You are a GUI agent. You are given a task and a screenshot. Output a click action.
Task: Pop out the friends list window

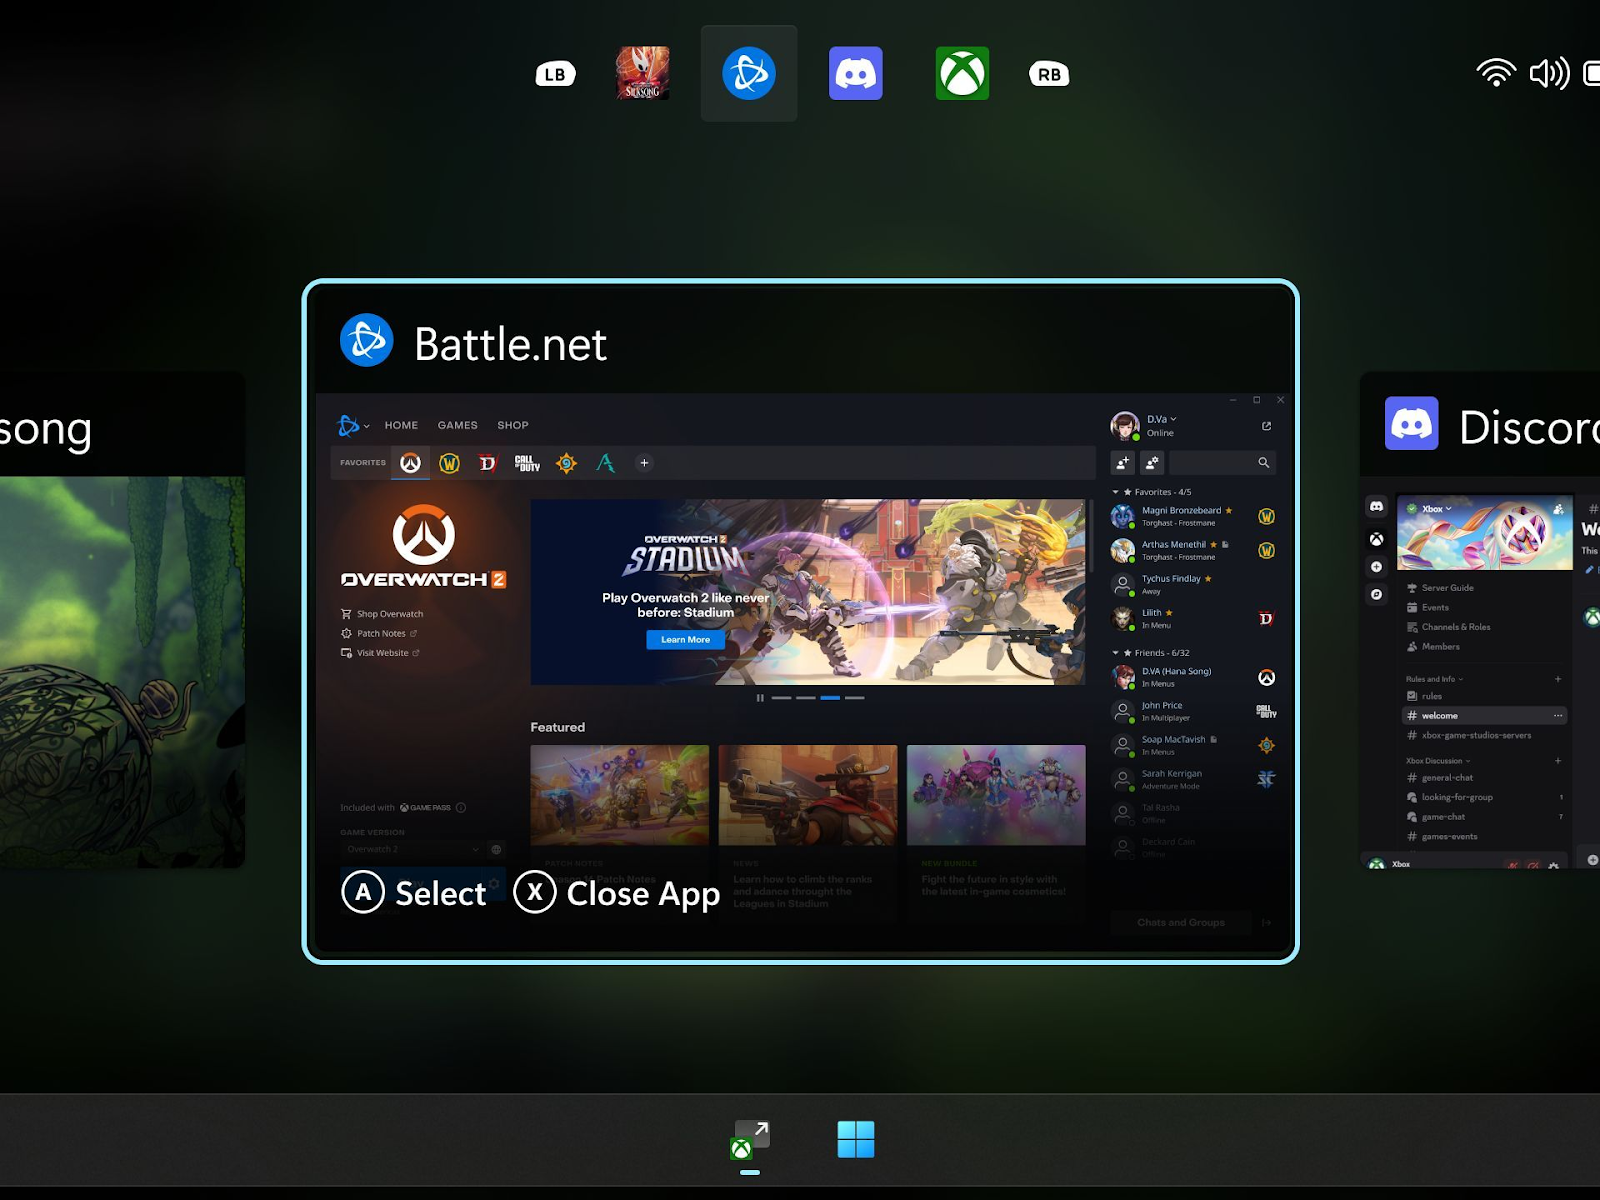(1266, 426)
